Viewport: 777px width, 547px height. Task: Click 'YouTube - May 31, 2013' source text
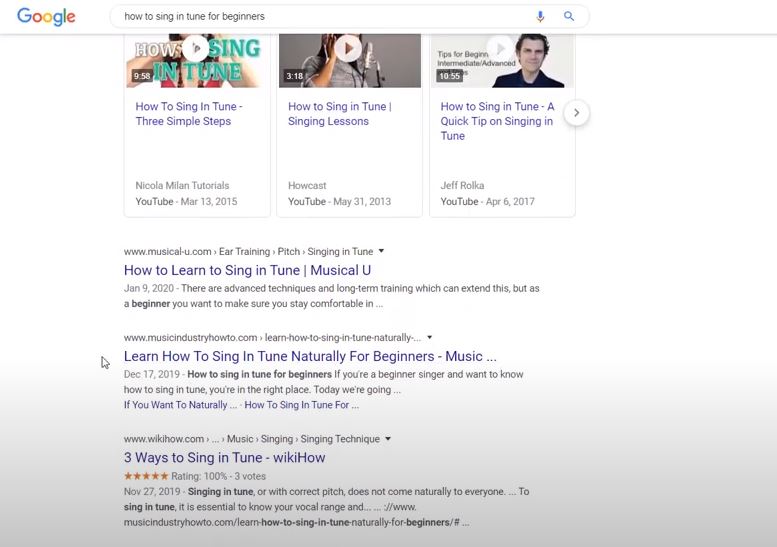[x=339, y=202]
